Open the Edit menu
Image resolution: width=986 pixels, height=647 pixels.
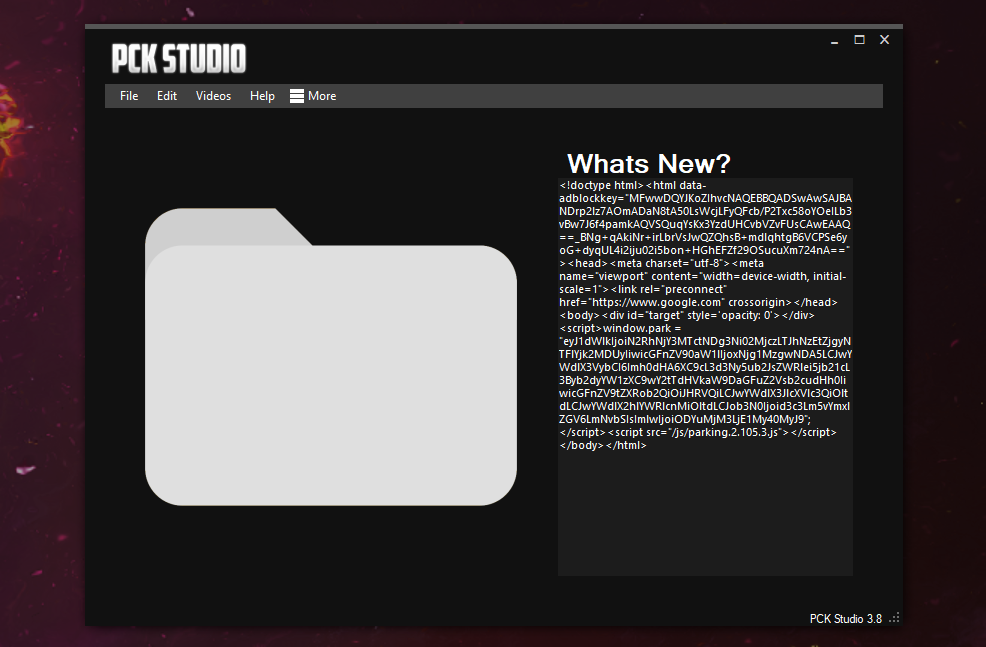point(167,96)
